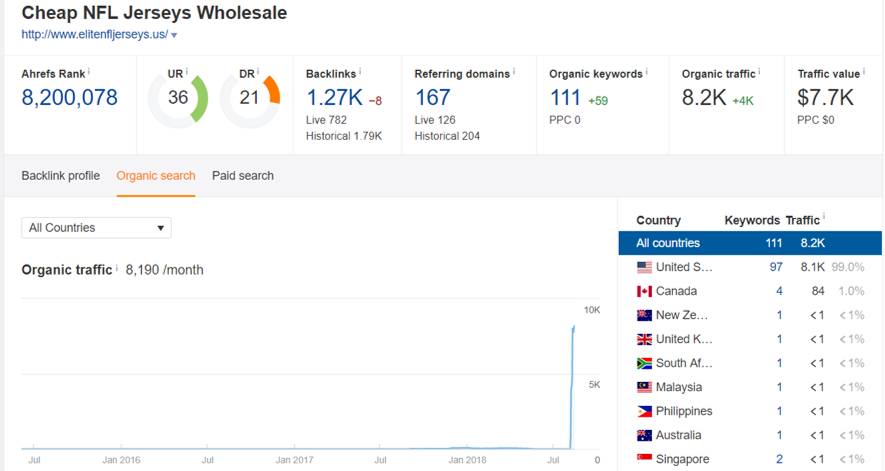Open the Canada keywords count 4
Viewport: 885px width, 471px height.
tap(779, 291)
